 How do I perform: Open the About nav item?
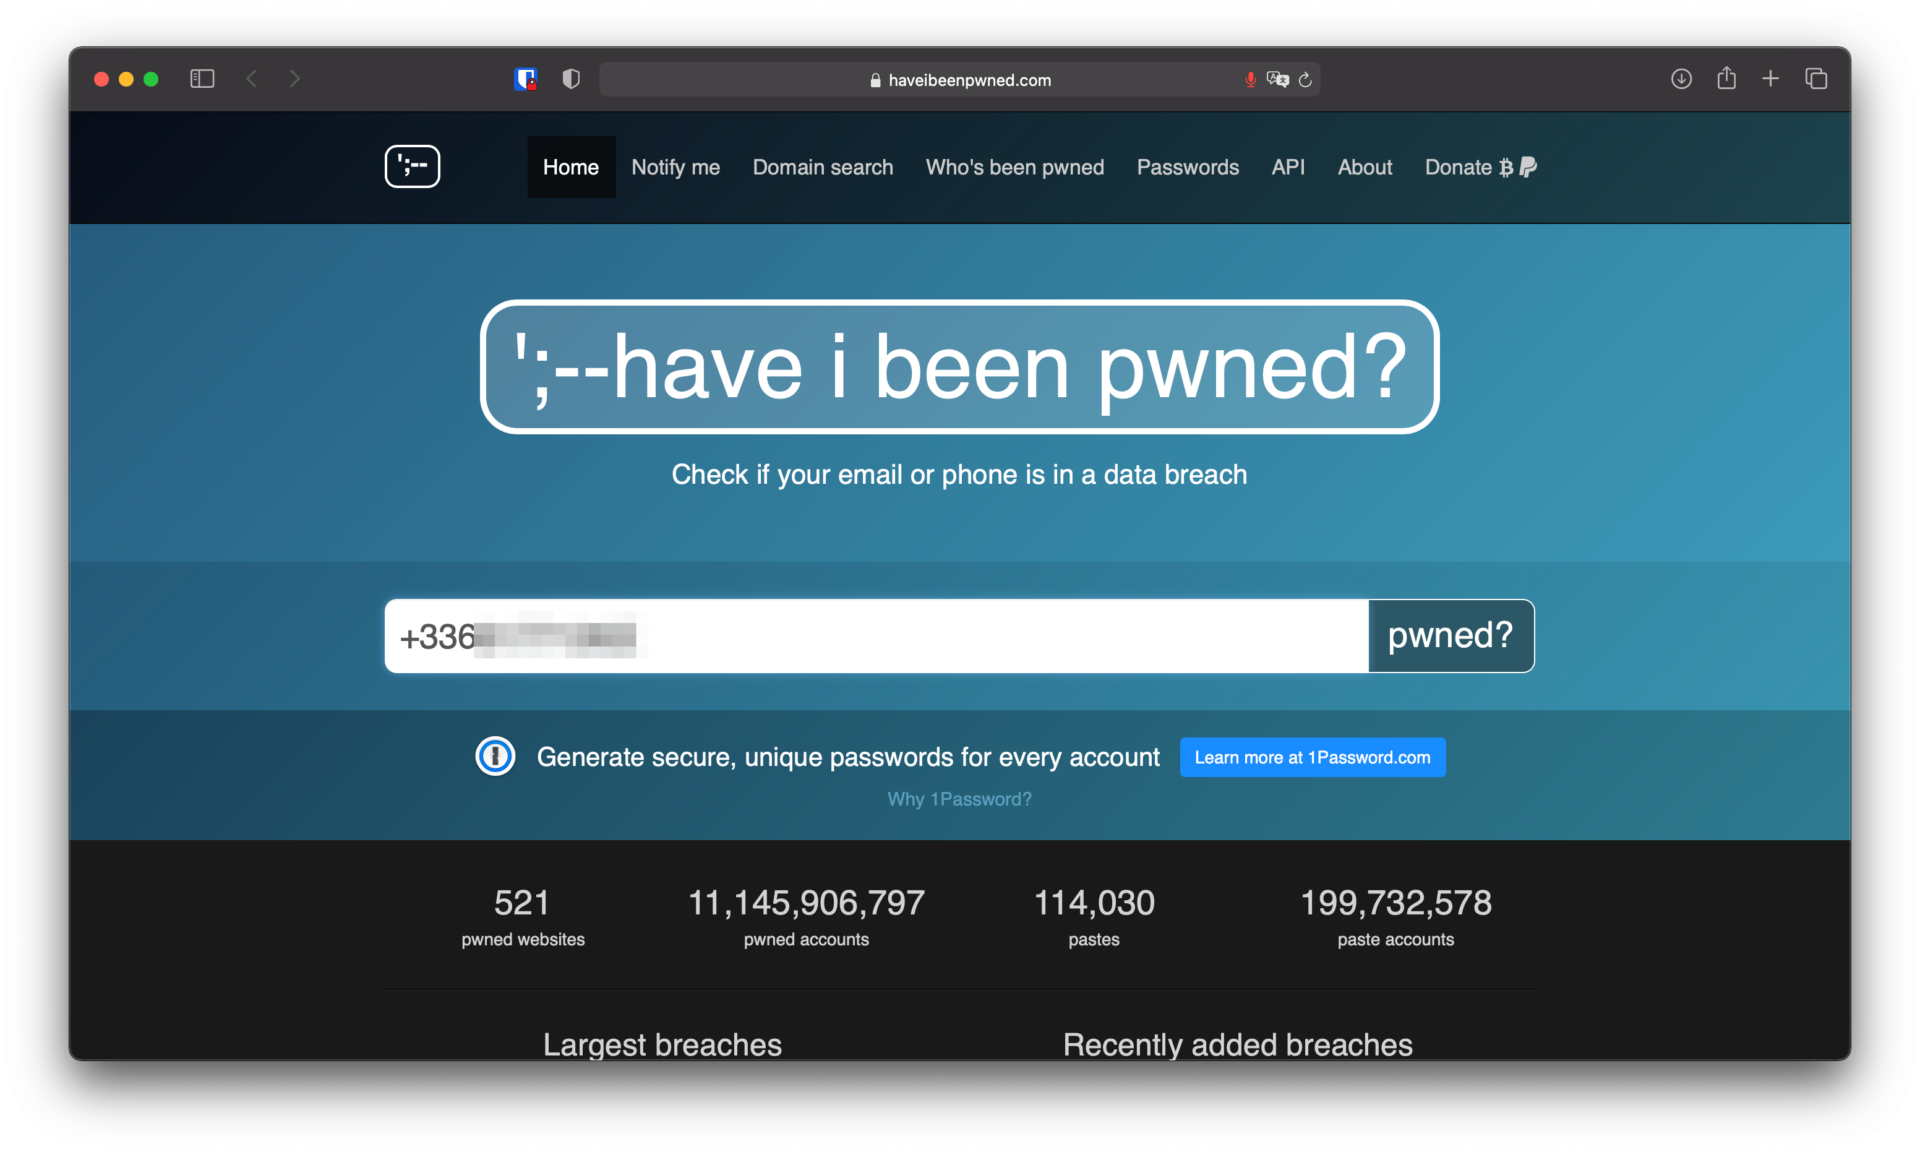click(1365, 167)
